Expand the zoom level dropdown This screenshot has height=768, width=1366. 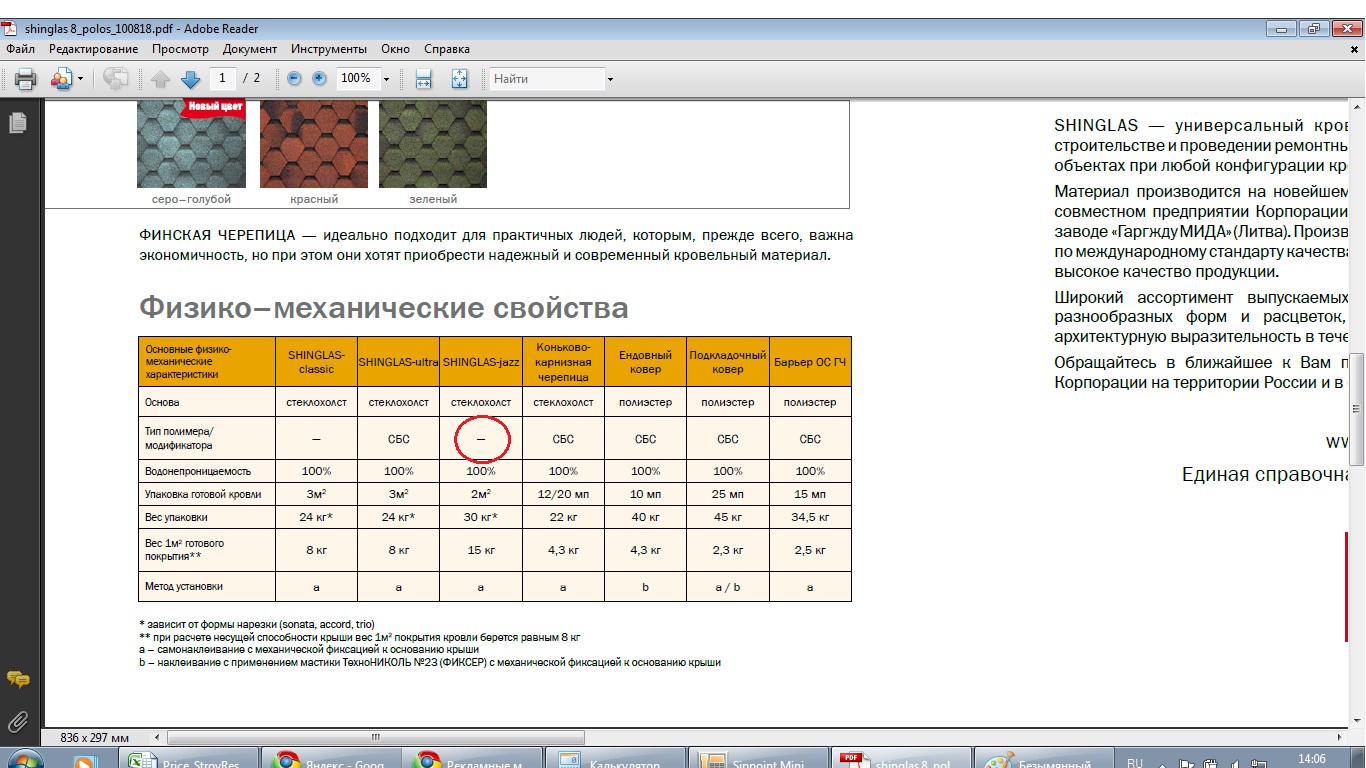pos(386,79)
